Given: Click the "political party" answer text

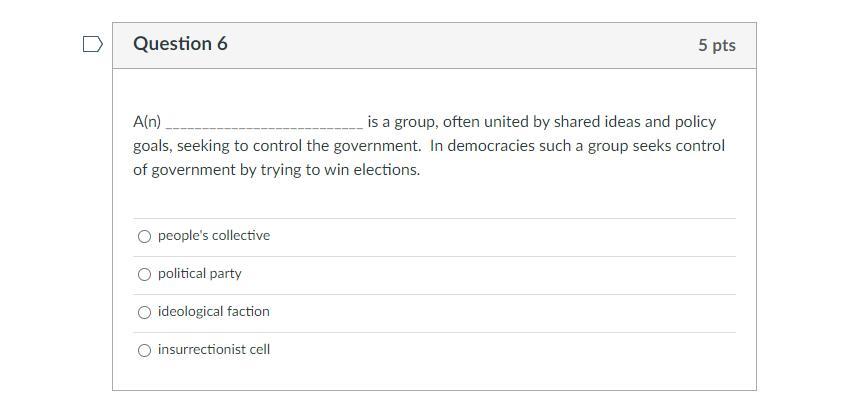Looking at the screenshot, I should 199,274.
